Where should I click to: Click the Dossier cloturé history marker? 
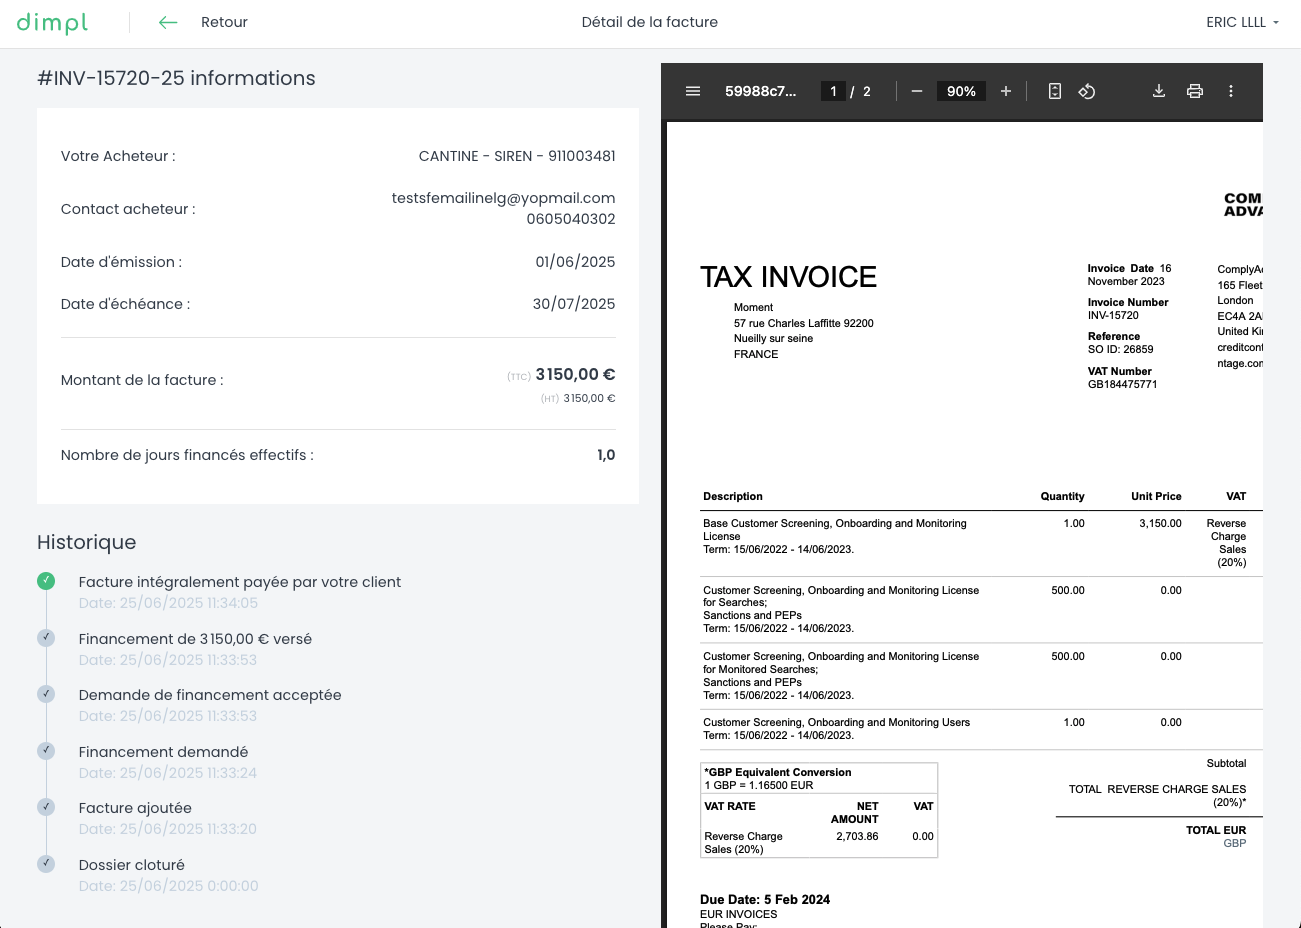[46, 864]
